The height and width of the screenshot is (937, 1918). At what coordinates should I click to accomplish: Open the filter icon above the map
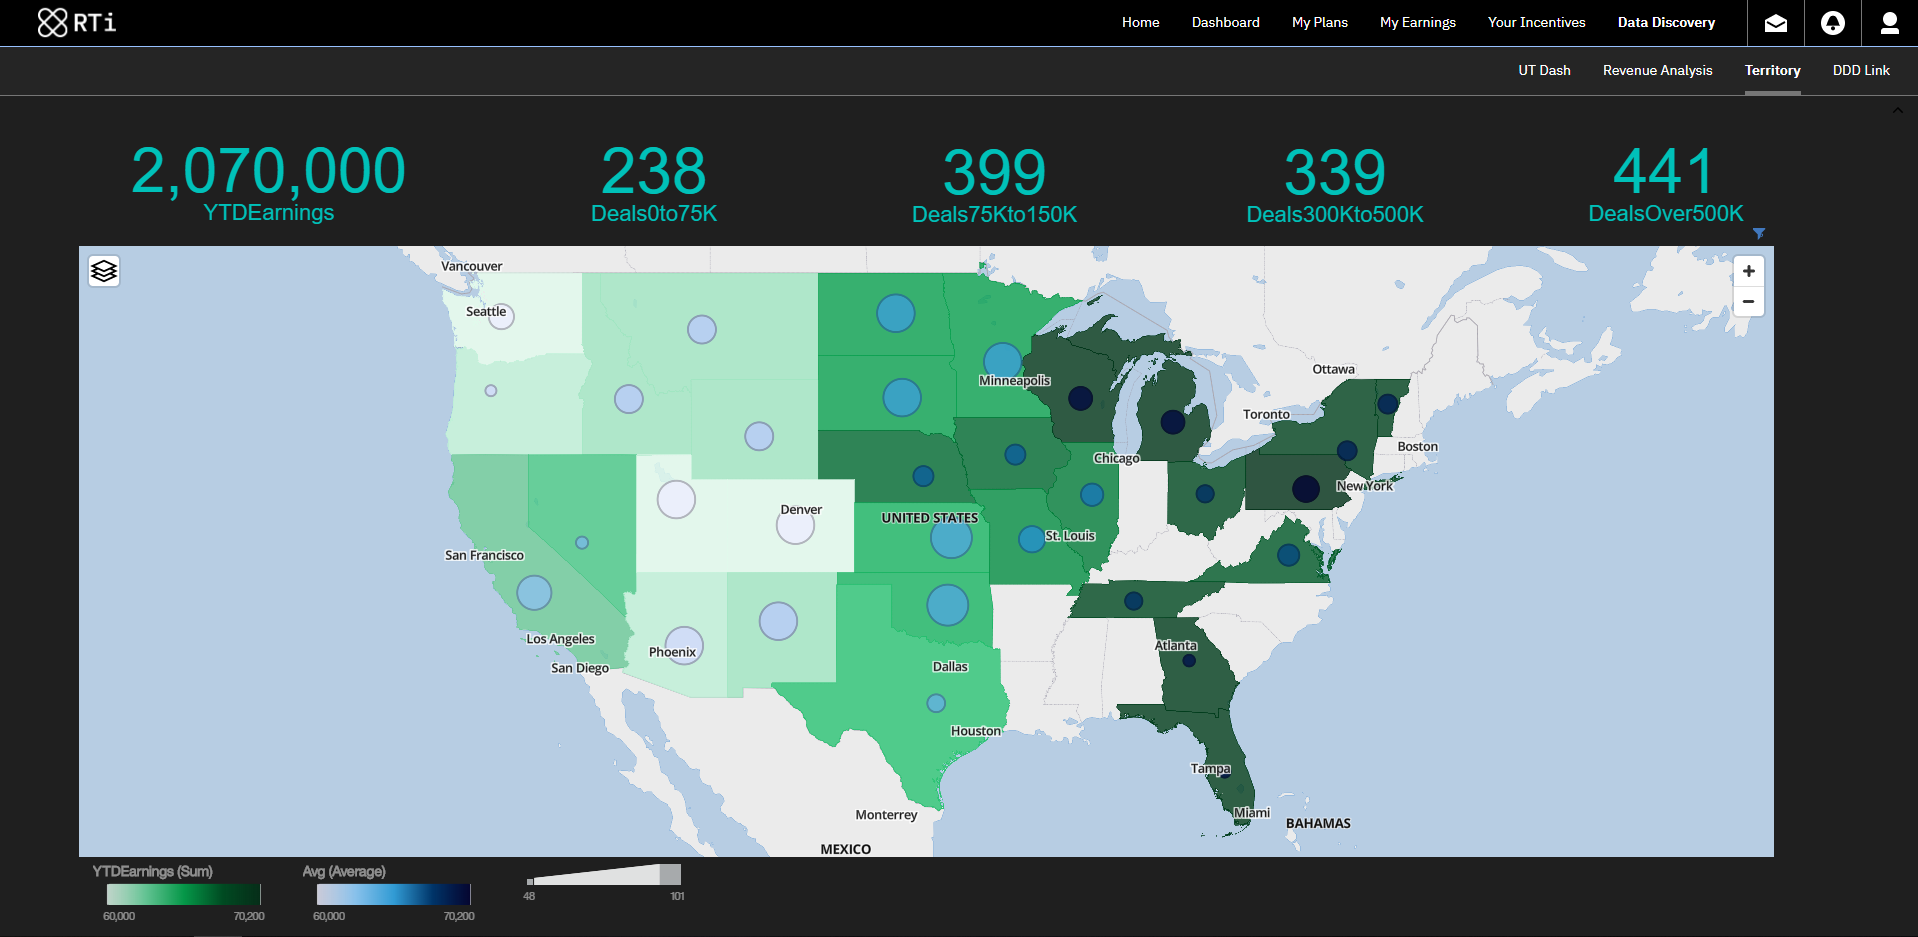click(1759, 234)
